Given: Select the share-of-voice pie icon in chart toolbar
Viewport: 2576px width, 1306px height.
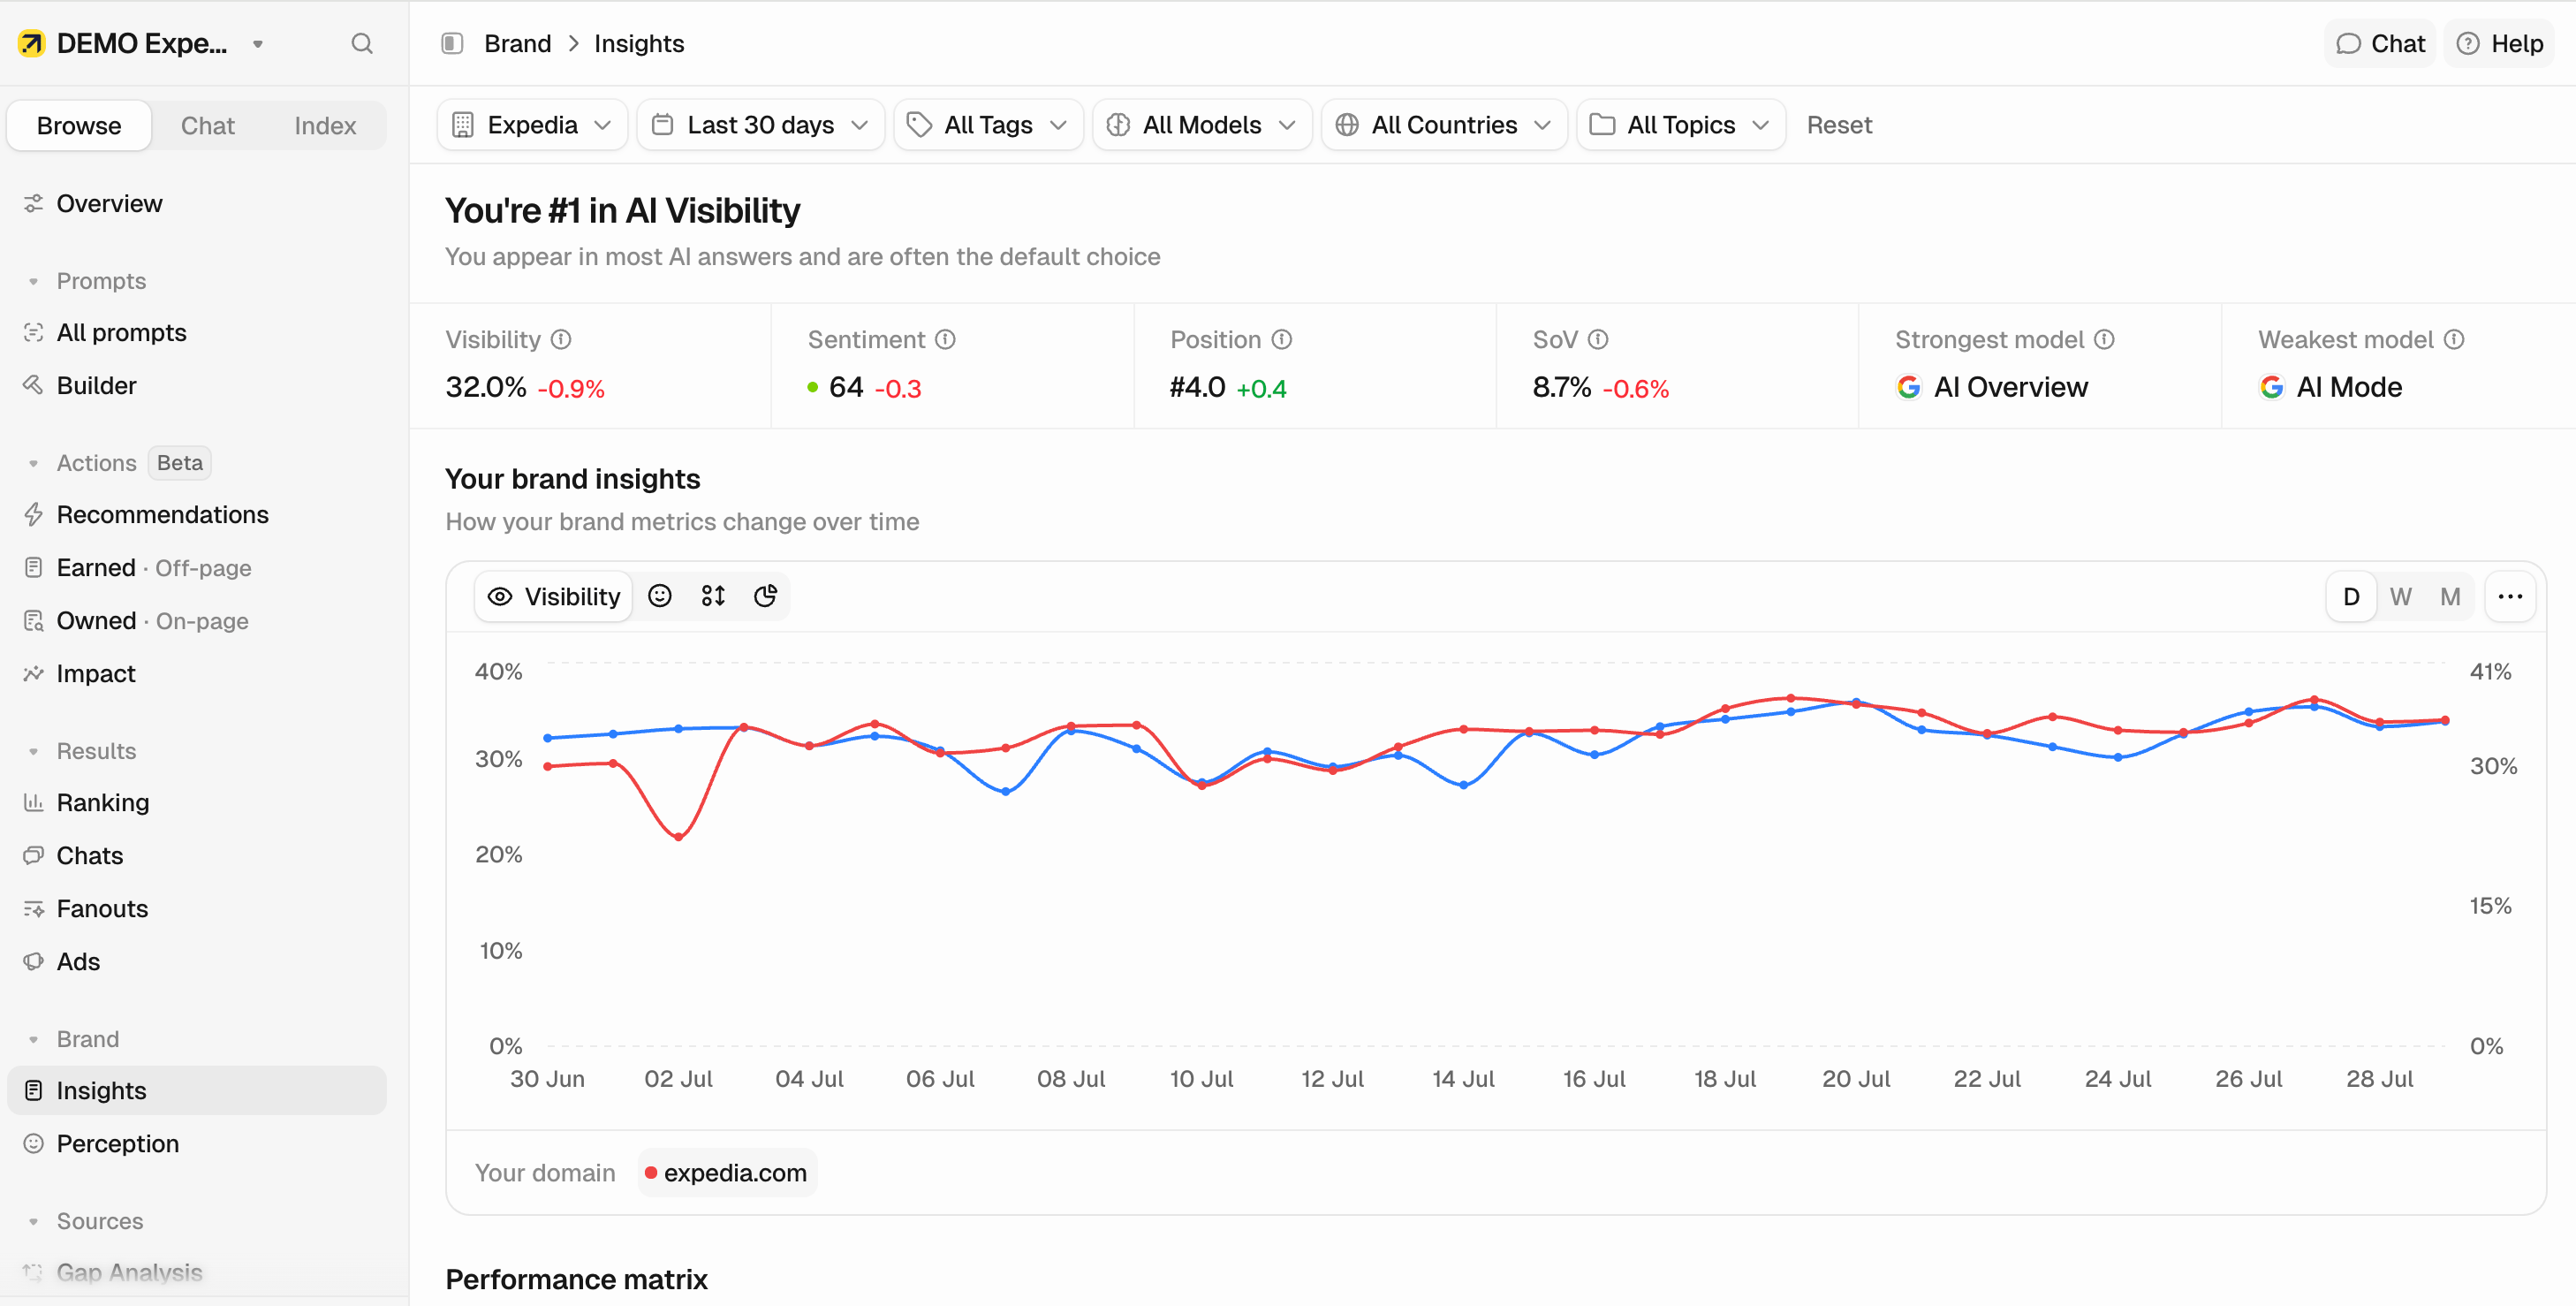Looking at the screenshot, I should pyautogui.click(x=766, y=596).
